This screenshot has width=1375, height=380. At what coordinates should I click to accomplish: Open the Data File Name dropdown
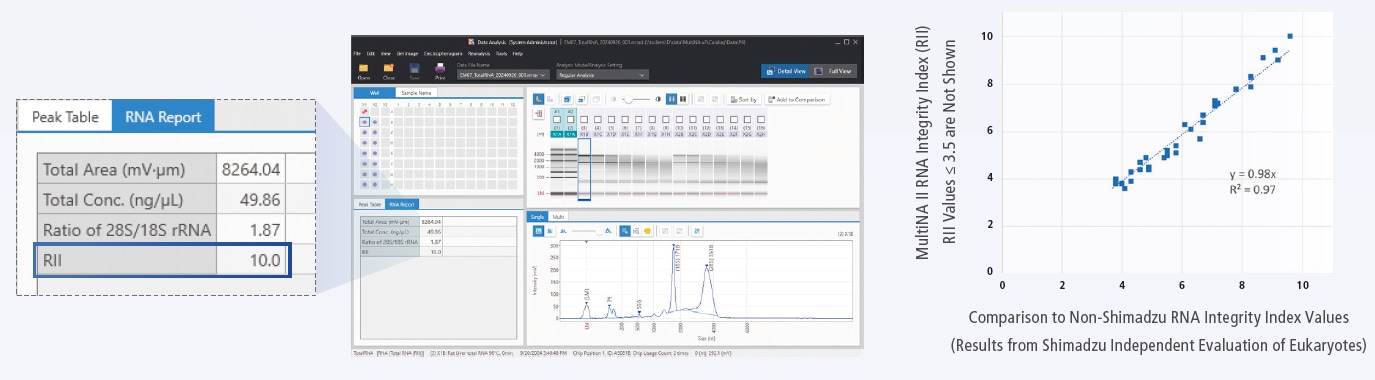[503, 75]
